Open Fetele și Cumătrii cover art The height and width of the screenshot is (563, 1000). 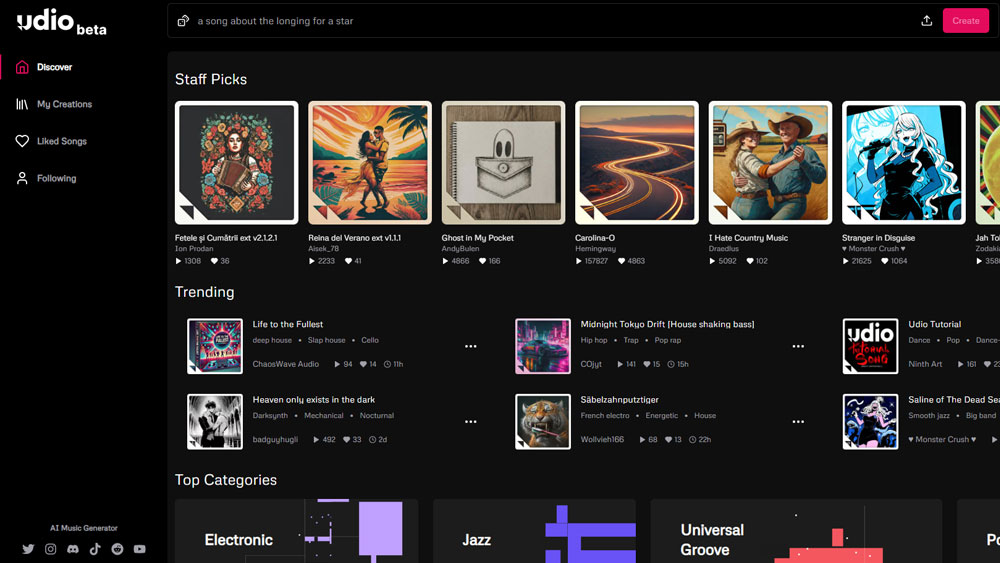237,163
